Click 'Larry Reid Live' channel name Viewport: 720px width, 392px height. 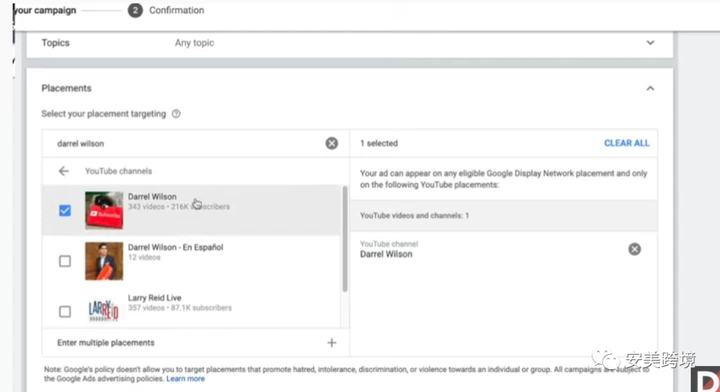155,298
